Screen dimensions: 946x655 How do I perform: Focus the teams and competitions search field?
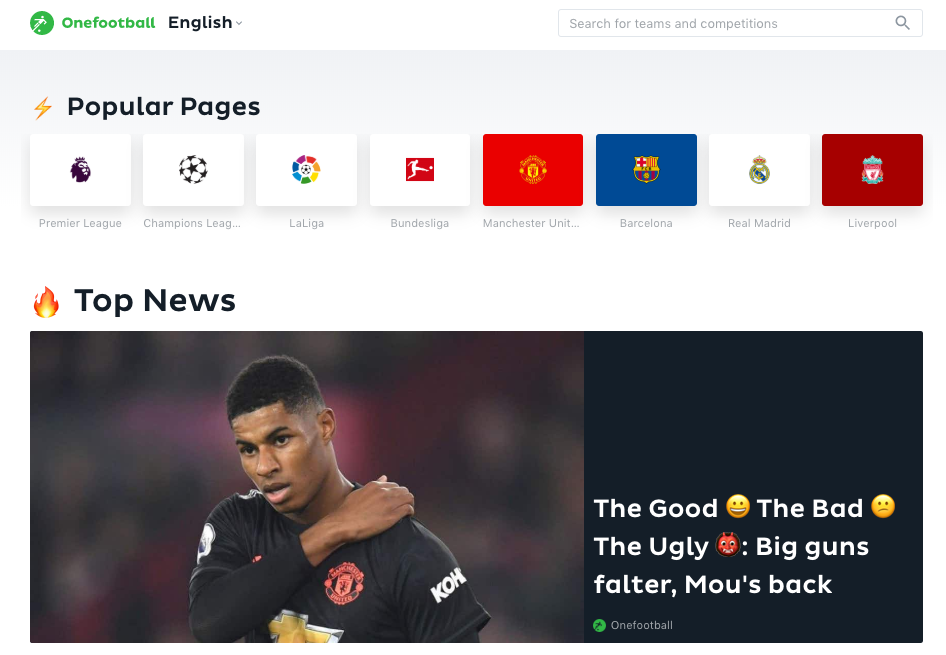(740, 23)
